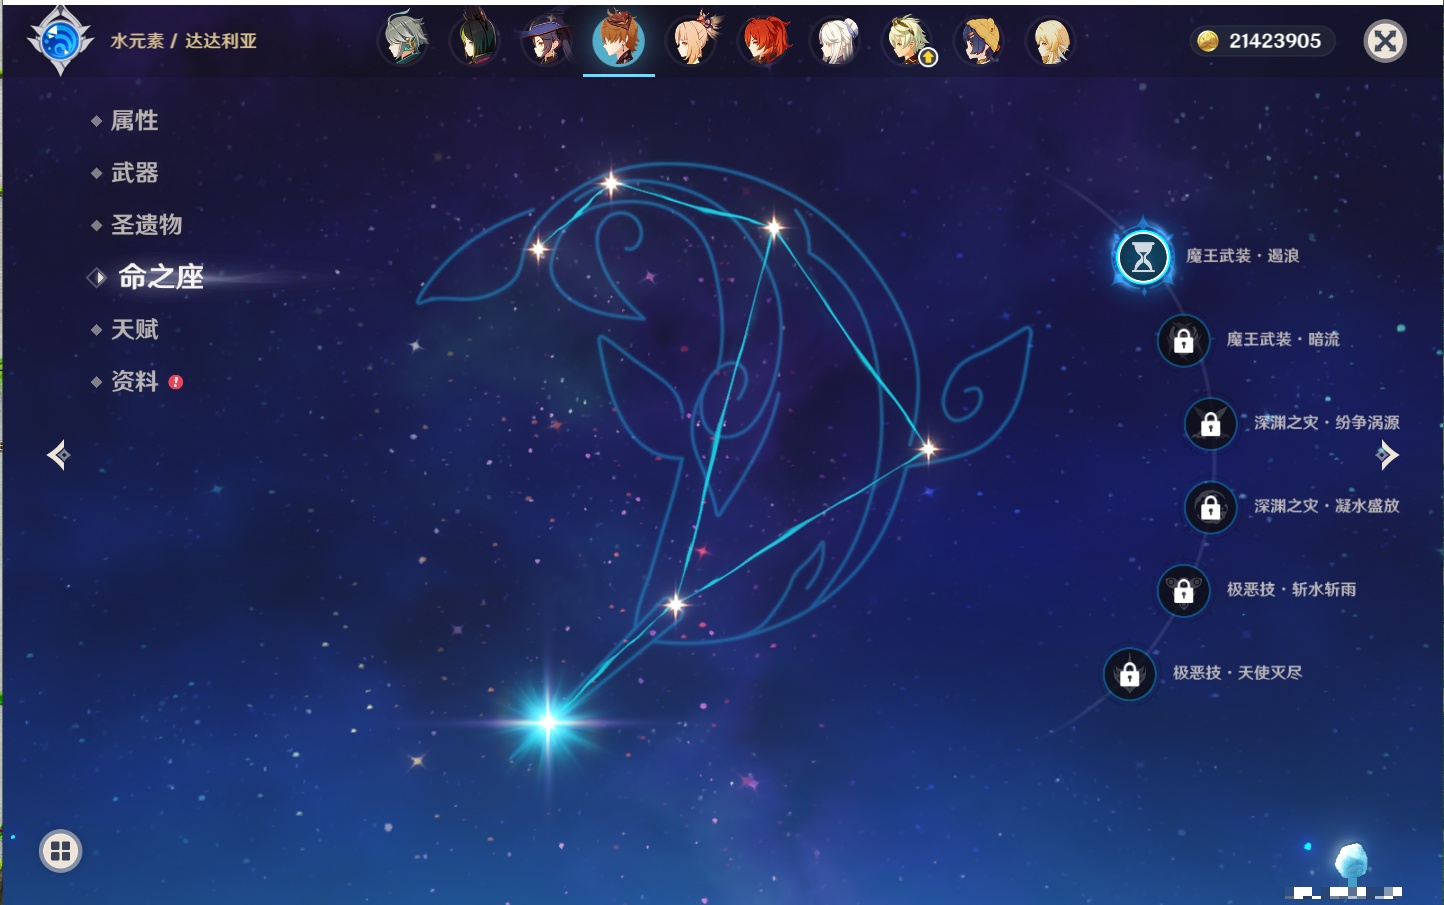Click the 深渊之灾·纷争涡源 label text
Screen dimensions: 1444x905
click(x=1327, y=423)
